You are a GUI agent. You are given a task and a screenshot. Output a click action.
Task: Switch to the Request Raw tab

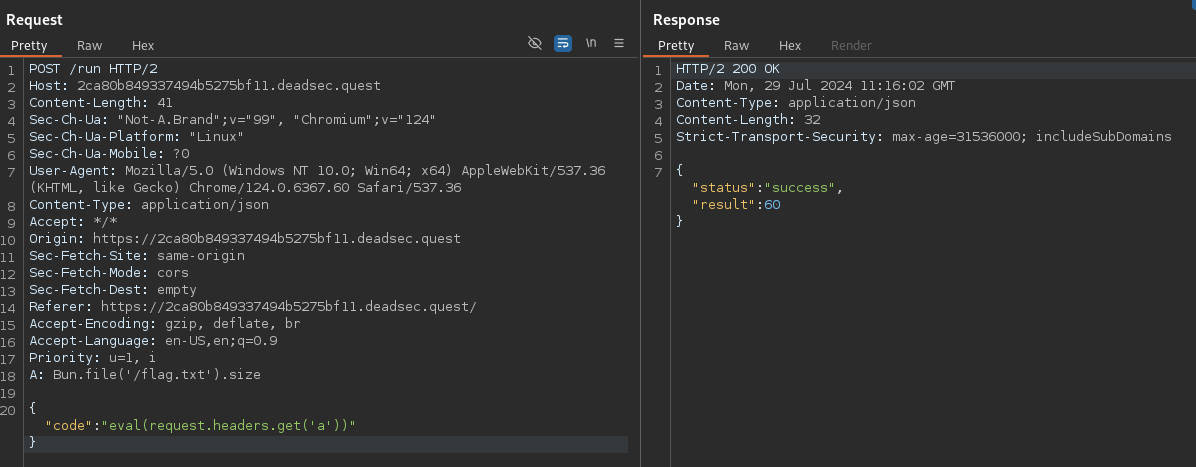(x=89, y=45)
